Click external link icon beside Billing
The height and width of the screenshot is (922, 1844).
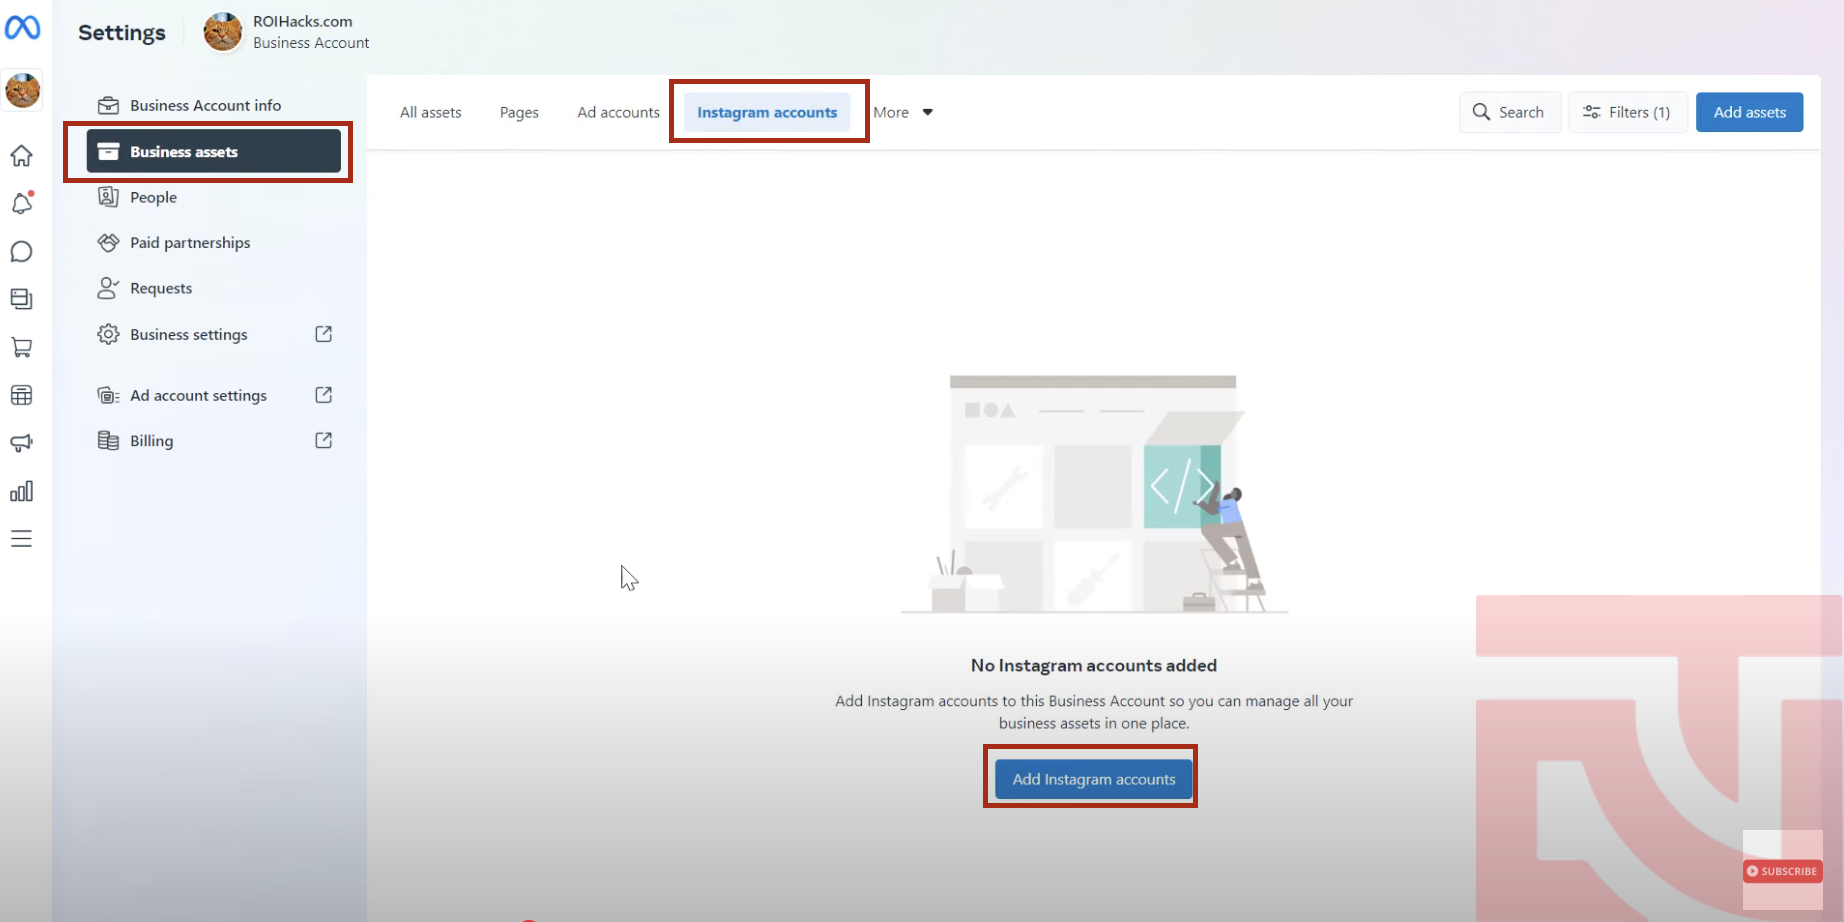pos(323,440)
